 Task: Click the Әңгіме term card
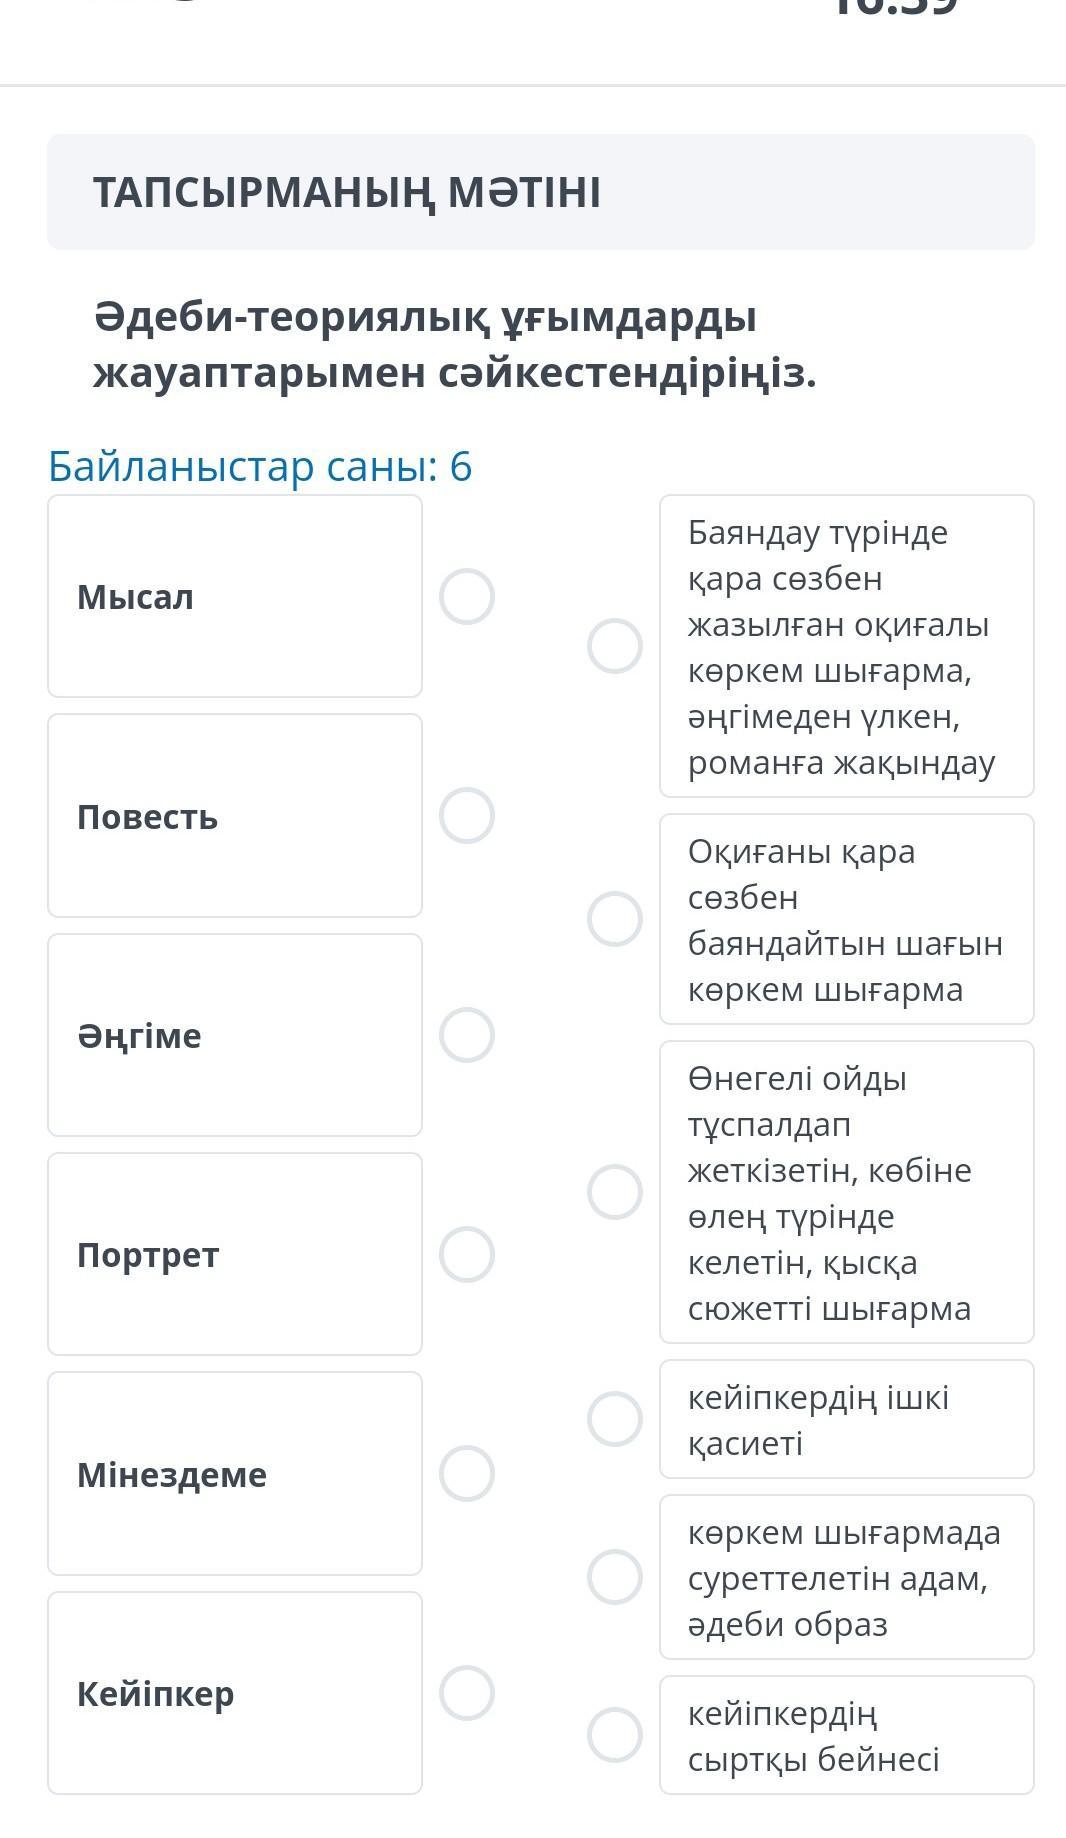235,1035
